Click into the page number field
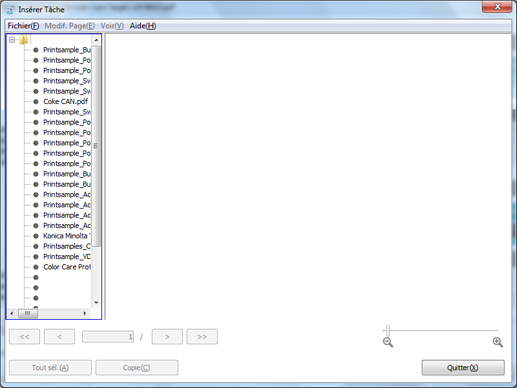Viewport: 517px width, 388px height. coord(108,337)
